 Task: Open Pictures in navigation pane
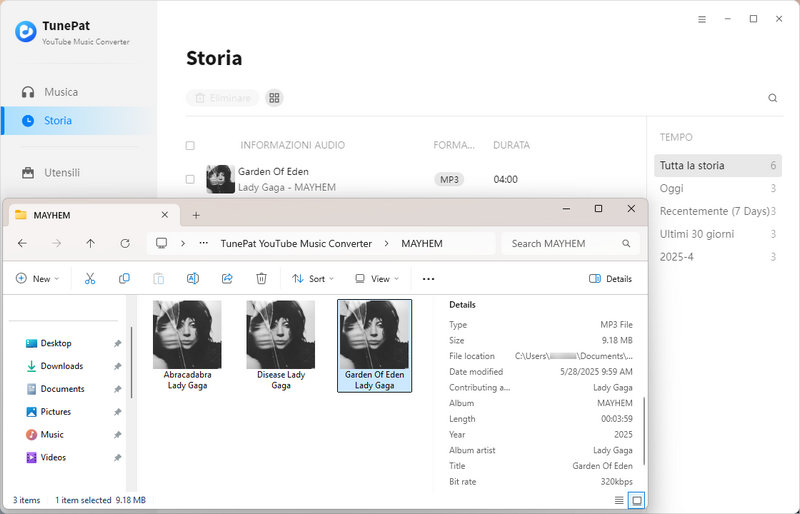48,411
